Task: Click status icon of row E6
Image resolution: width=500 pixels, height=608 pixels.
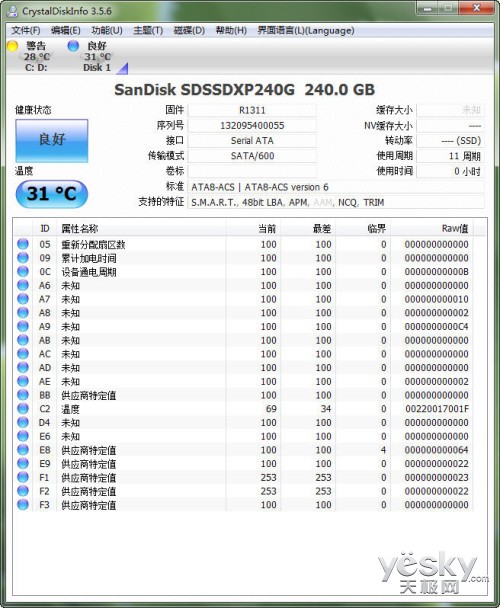Action: click(x=23, y=436)
